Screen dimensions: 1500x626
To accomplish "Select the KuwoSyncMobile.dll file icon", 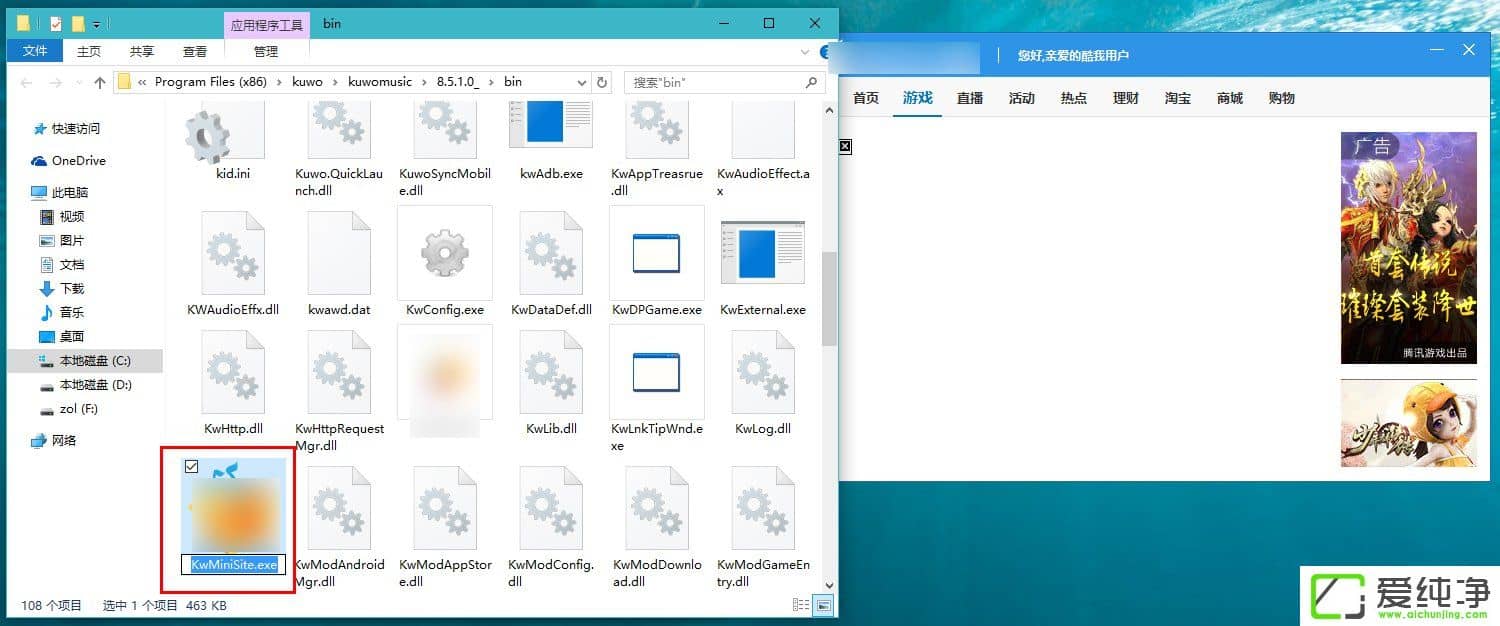I will pos(444,130).
